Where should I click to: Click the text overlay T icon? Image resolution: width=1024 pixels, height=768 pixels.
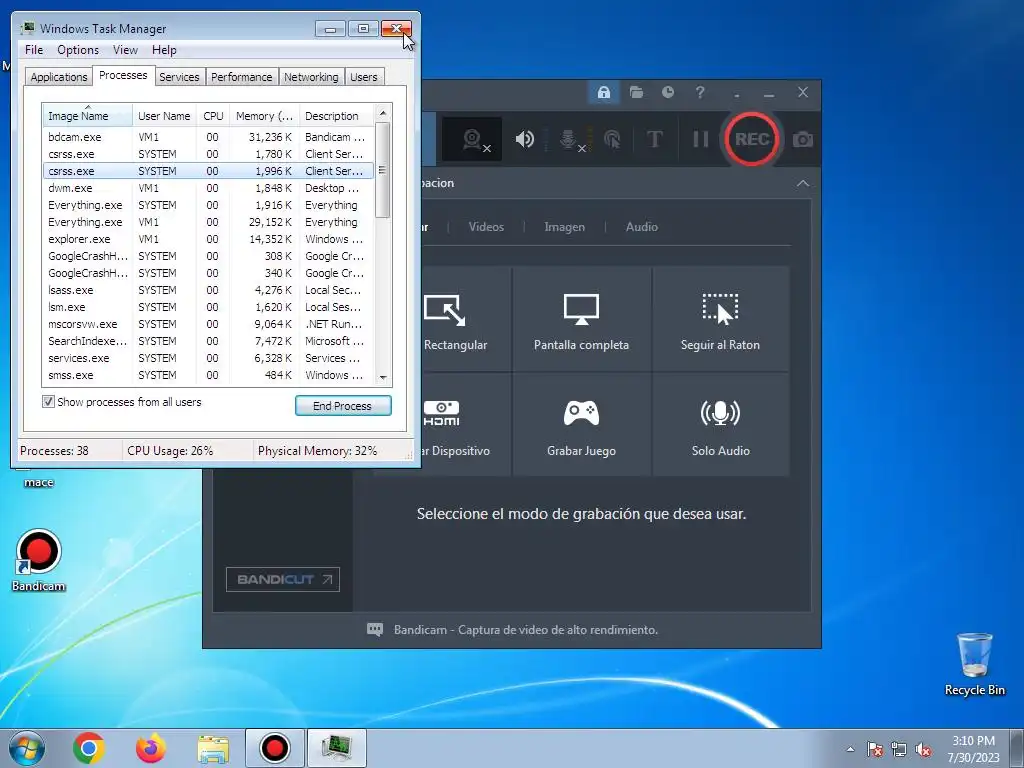(654, 139)
